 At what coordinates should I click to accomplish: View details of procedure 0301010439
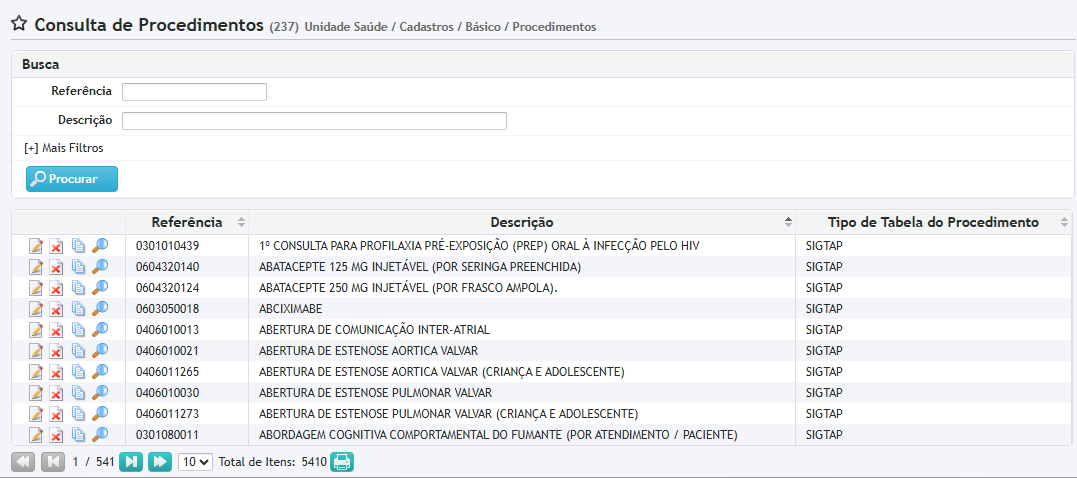99,246
